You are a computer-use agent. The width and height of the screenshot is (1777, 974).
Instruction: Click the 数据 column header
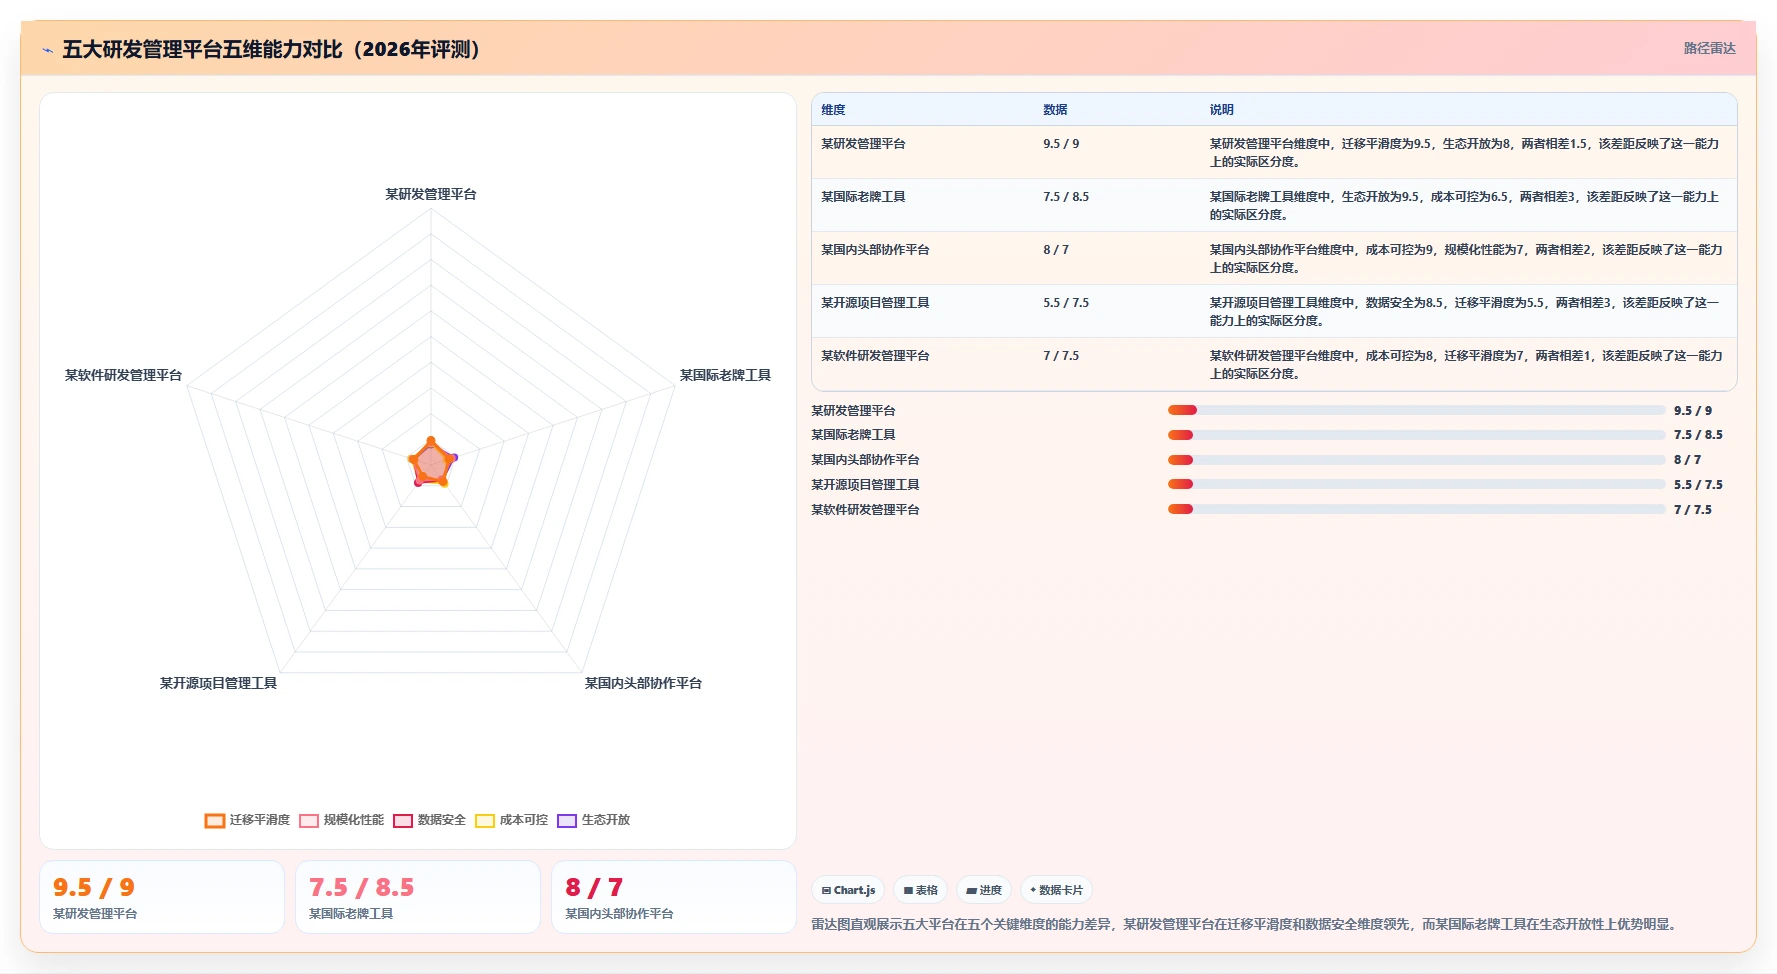tap(1055, 110)
